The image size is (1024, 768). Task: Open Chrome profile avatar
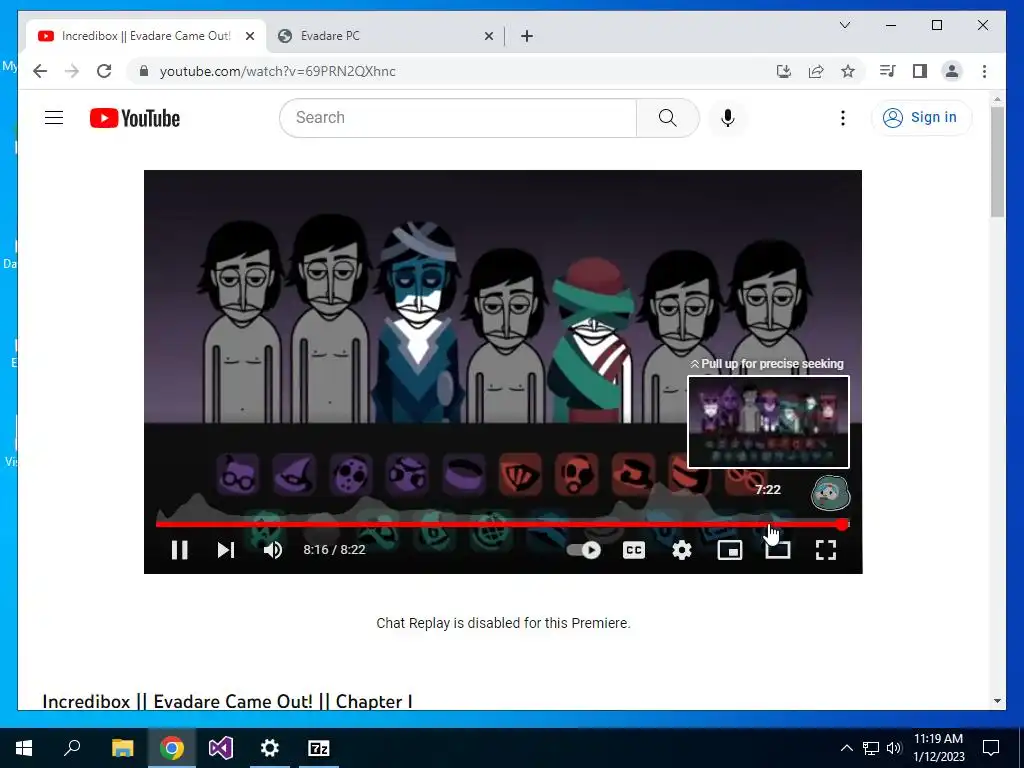point(952,71)
